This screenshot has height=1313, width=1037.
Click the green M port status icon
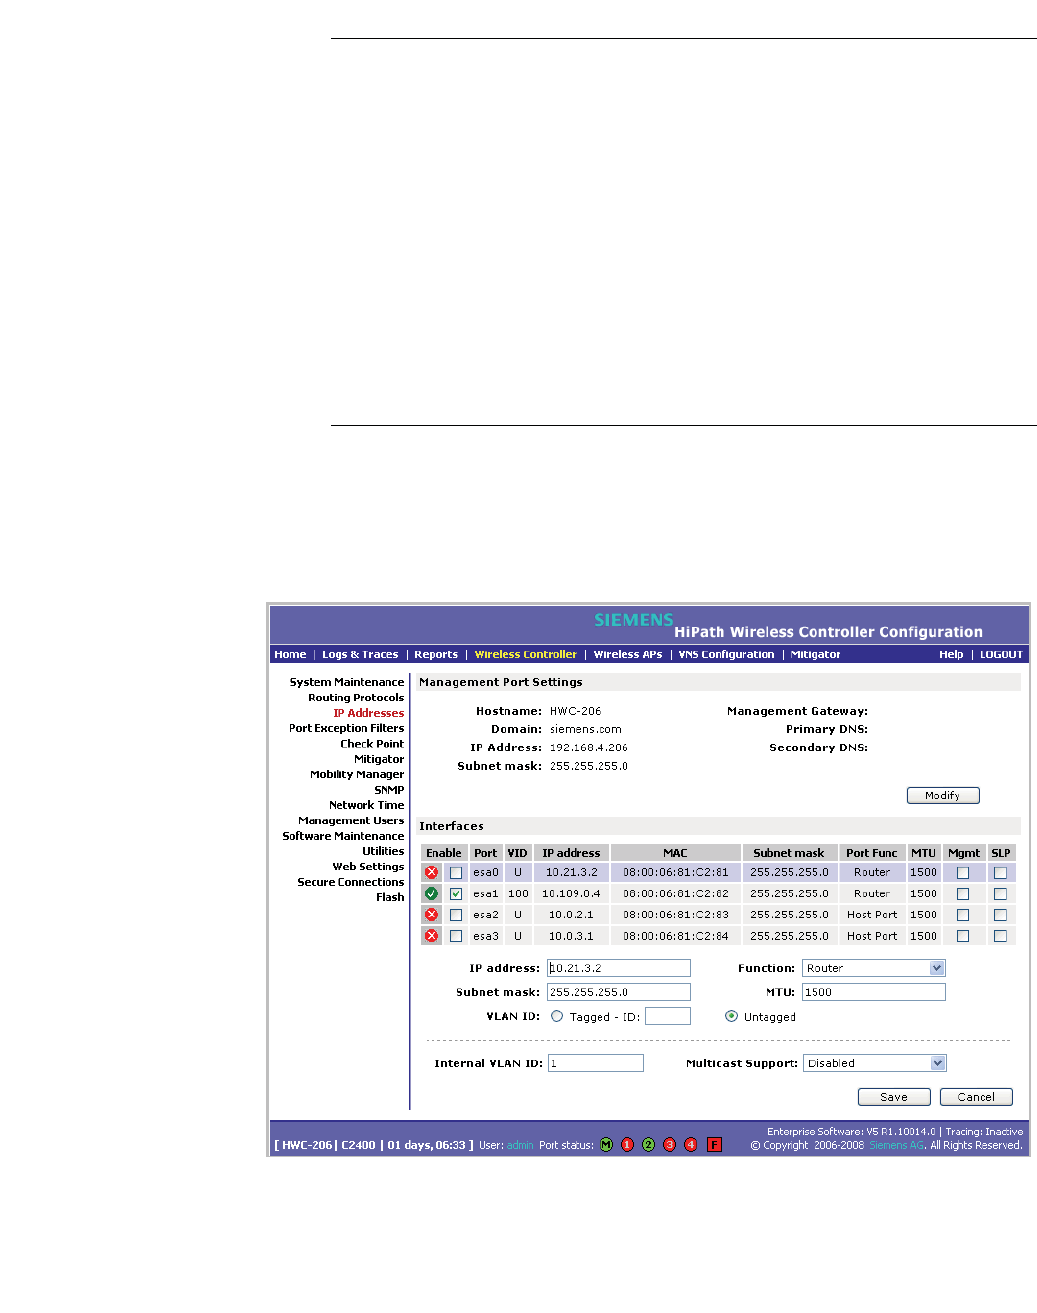[606, 1144]
